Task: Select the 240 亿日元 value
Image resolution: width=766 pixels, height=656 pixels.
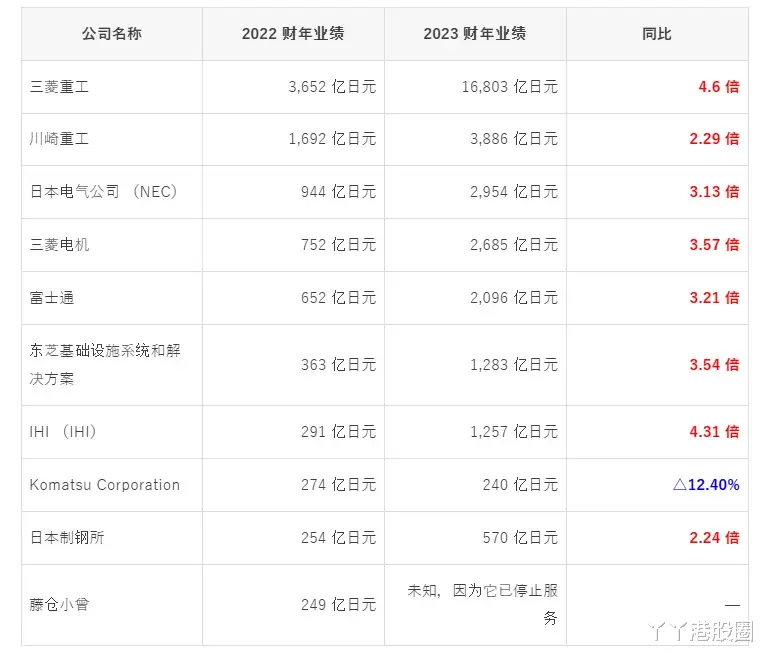Action: (x=520, y=485)
